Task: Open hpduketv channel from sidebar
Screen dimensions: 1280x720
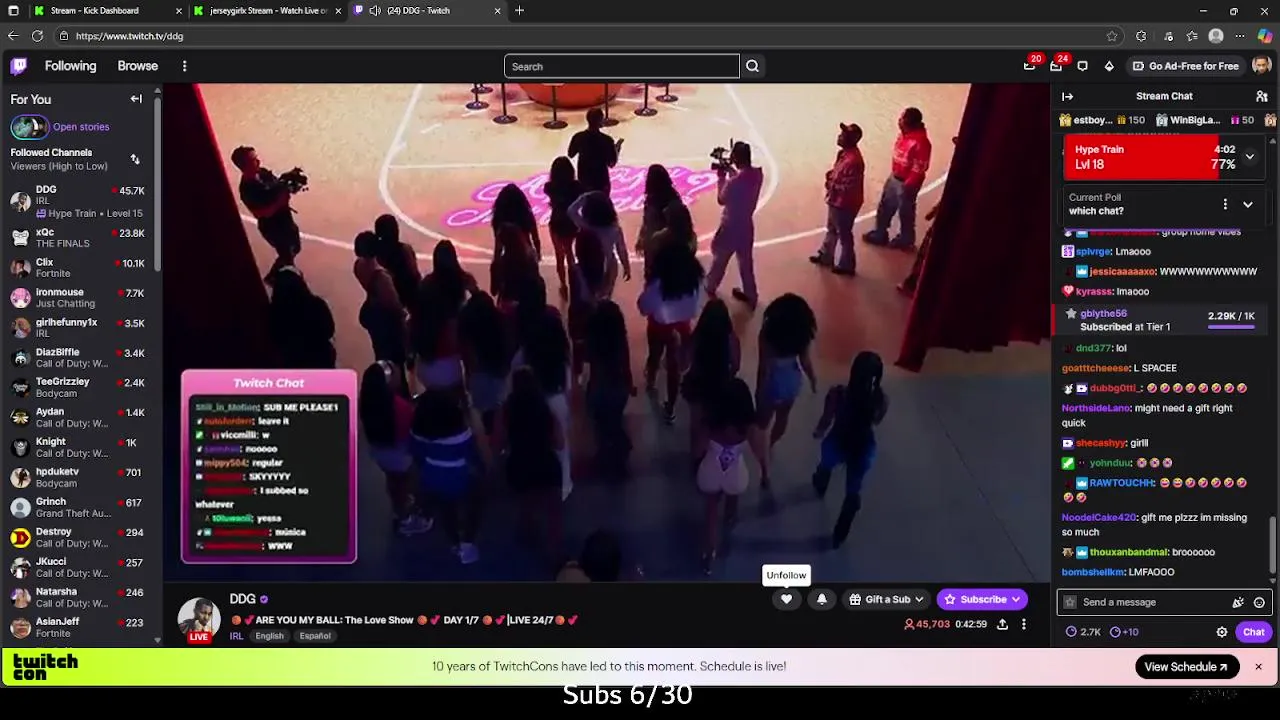Action: pos(79,477)
